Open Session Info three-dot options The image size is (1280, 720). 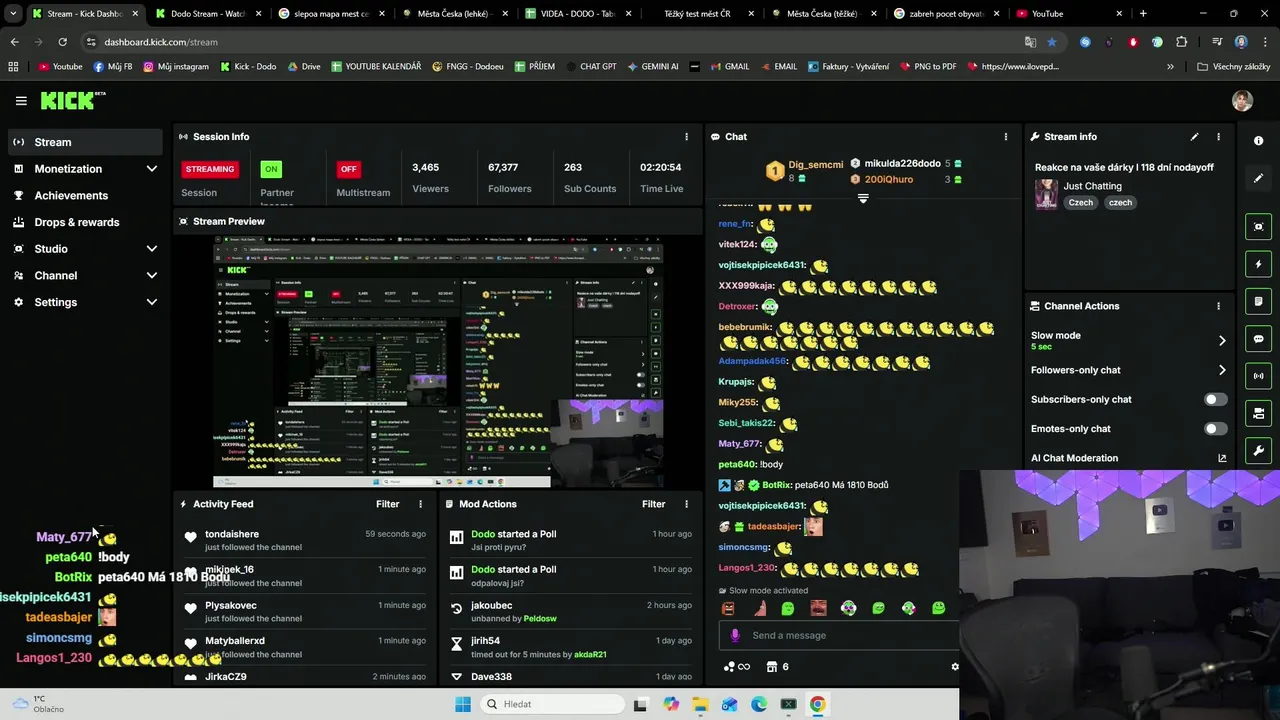tap(686, 137)
